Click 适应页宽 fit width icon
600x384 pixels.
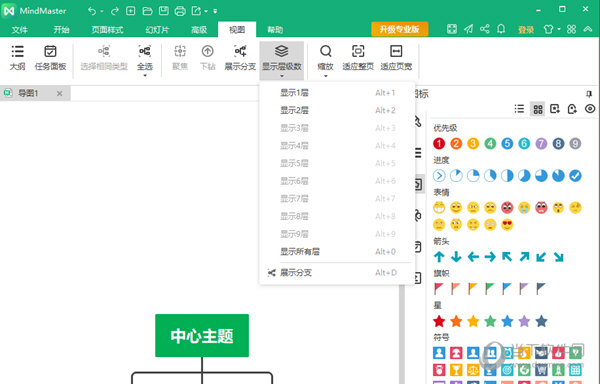coord(396,51)
